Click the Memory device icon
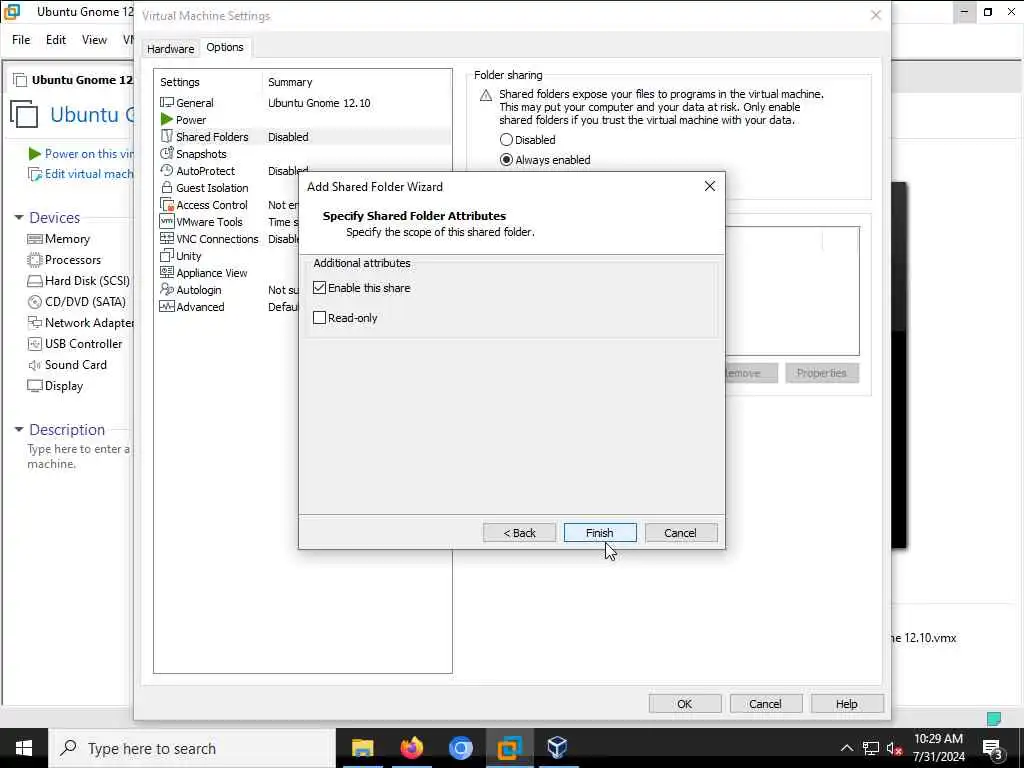 35,239
